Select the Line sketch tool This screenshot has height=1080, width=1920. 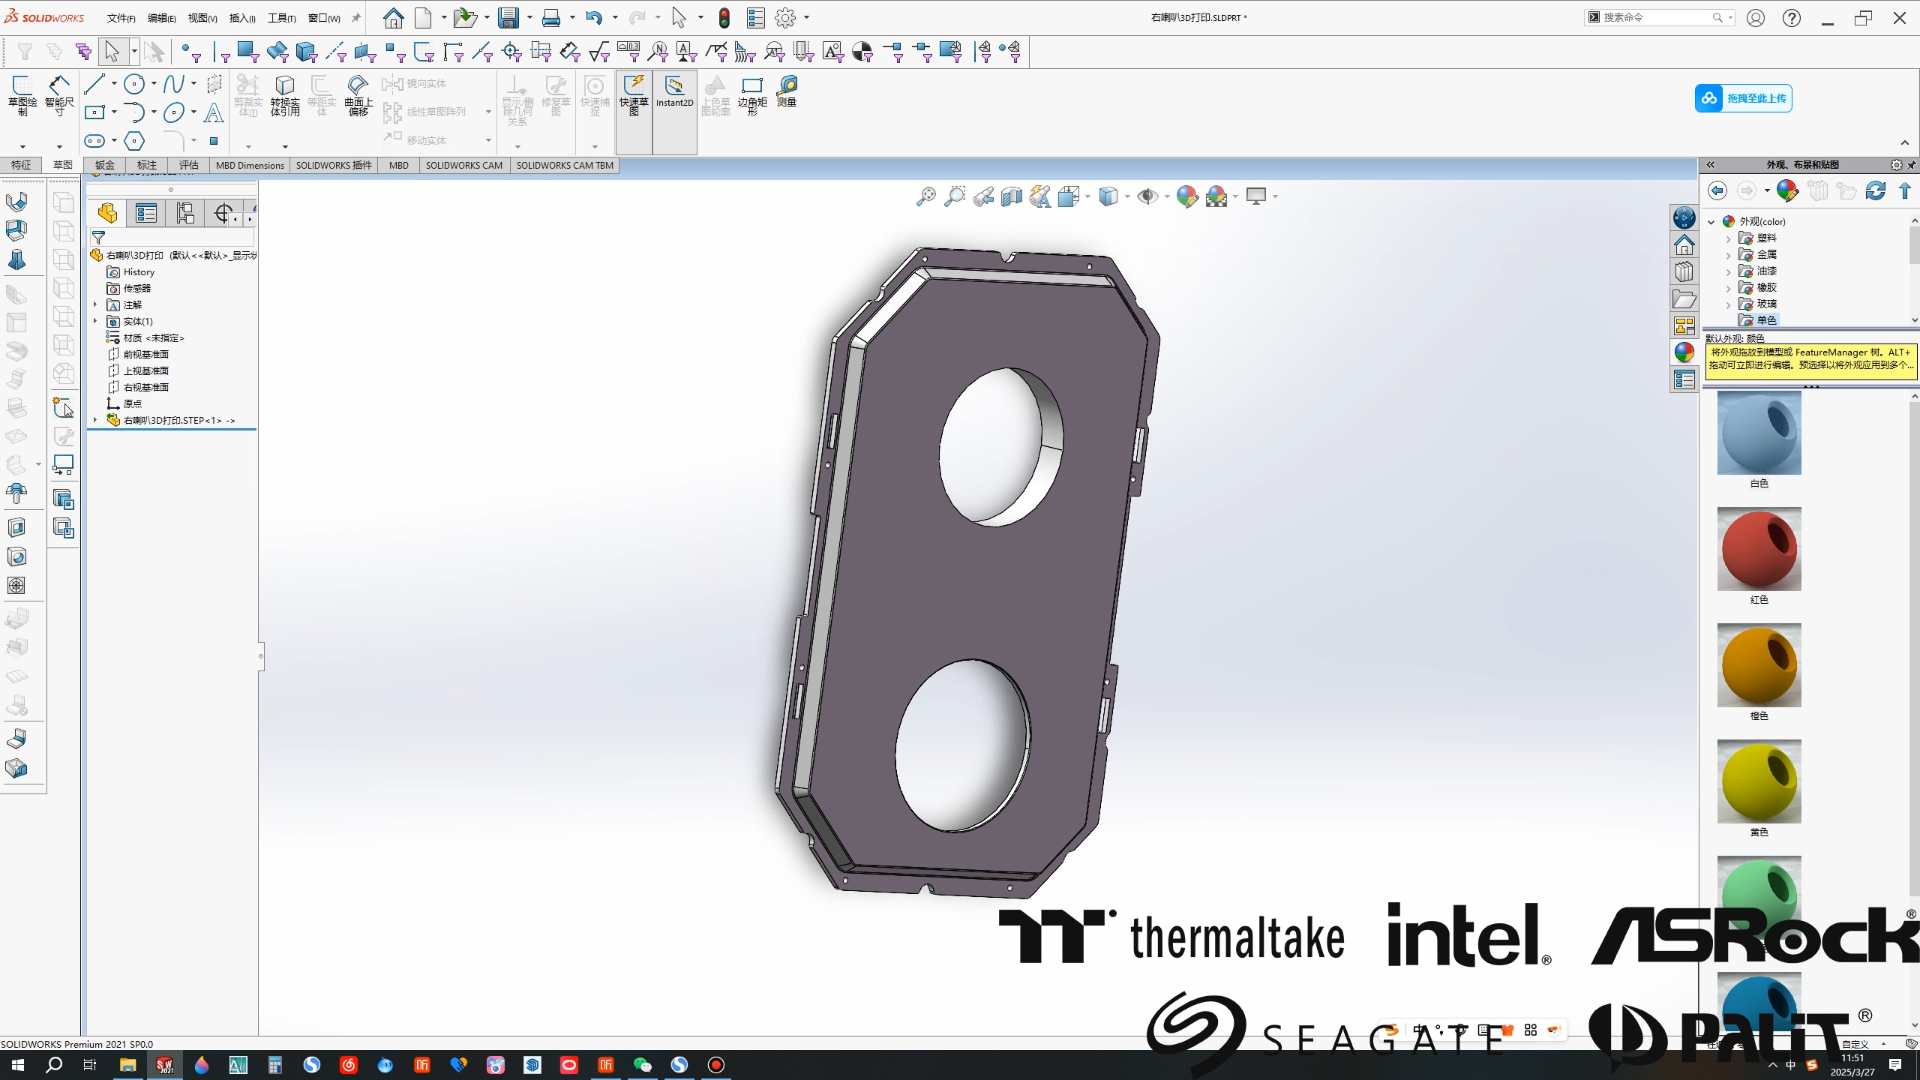pyautogui.click(x=95, y=84)
